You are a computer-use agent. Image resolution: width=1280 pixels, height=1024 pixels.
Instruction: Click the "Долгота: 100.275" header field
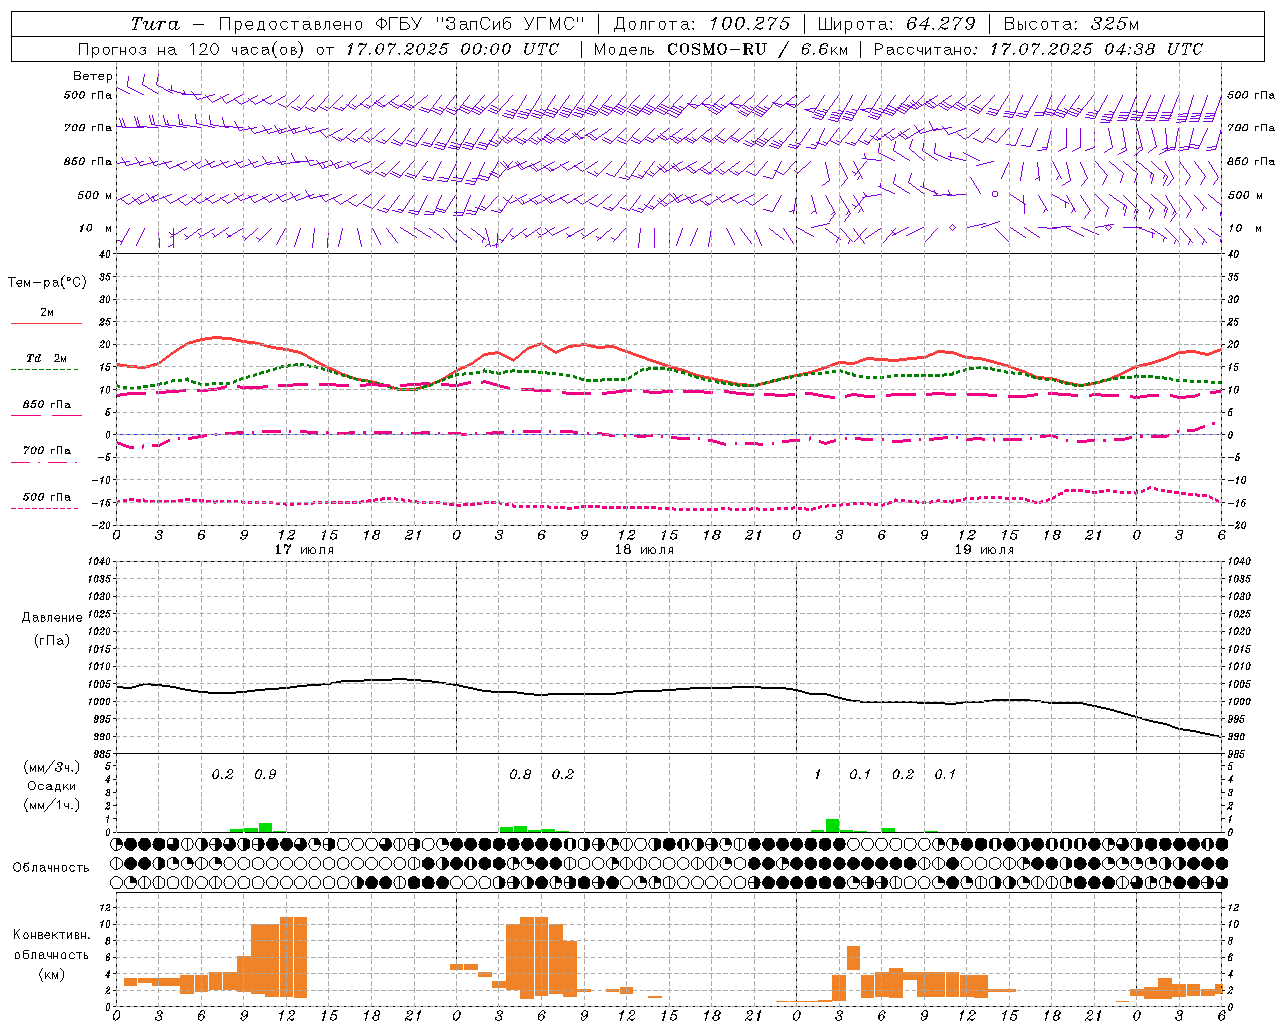[702, 24]
